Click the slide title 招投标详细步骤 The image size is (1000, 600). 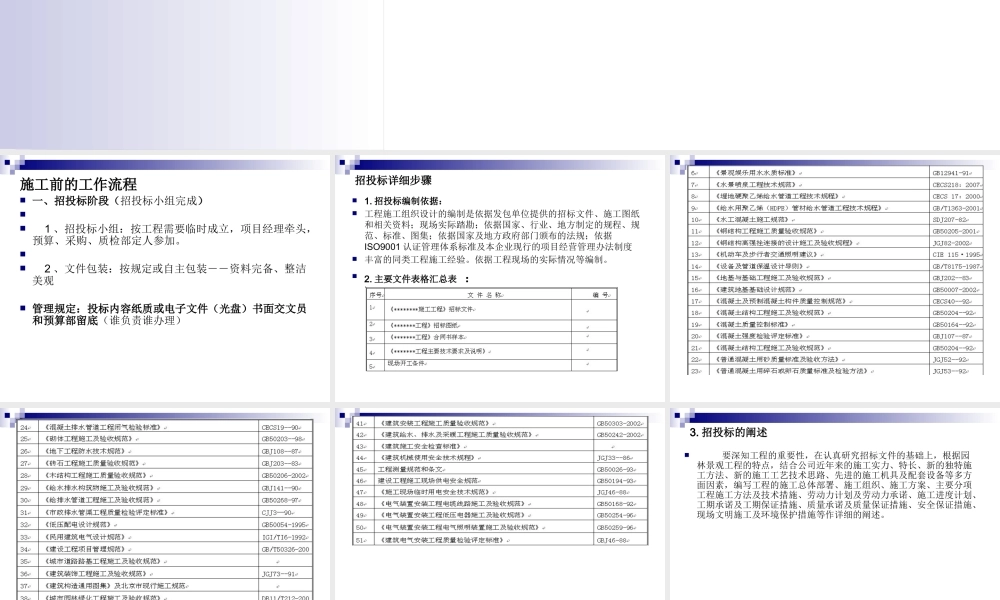393,180
